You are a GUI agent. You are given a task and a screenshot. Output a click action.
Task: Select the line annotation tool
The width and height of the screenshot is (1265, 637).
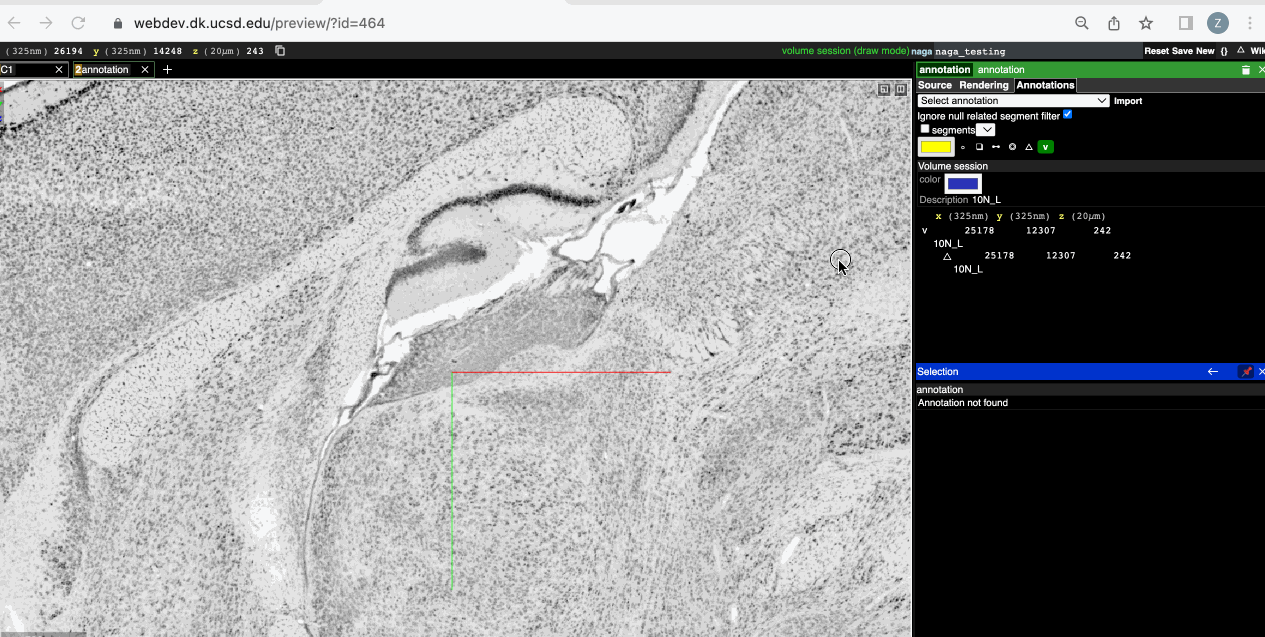[996, 147]
